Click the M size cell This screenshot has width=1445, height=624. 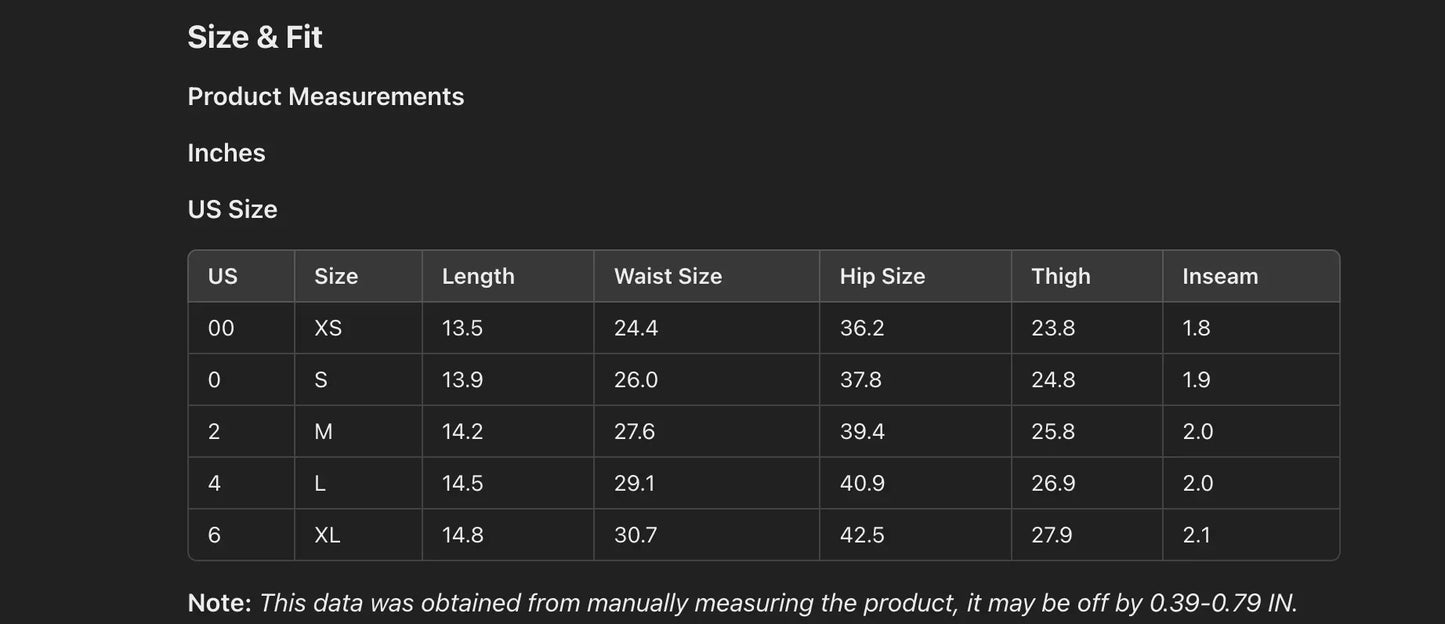(x=323, y=432)
